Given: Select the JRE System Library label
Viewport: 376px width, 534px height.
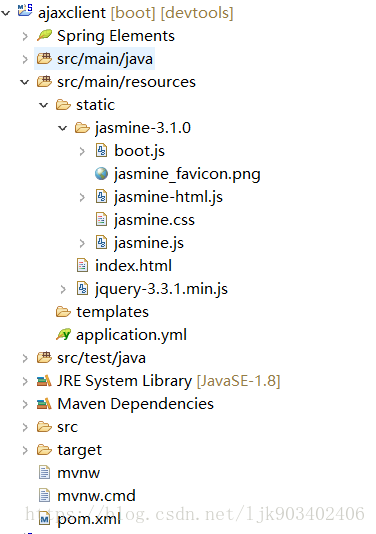Looking at the screenshot, I should [125, 381].
